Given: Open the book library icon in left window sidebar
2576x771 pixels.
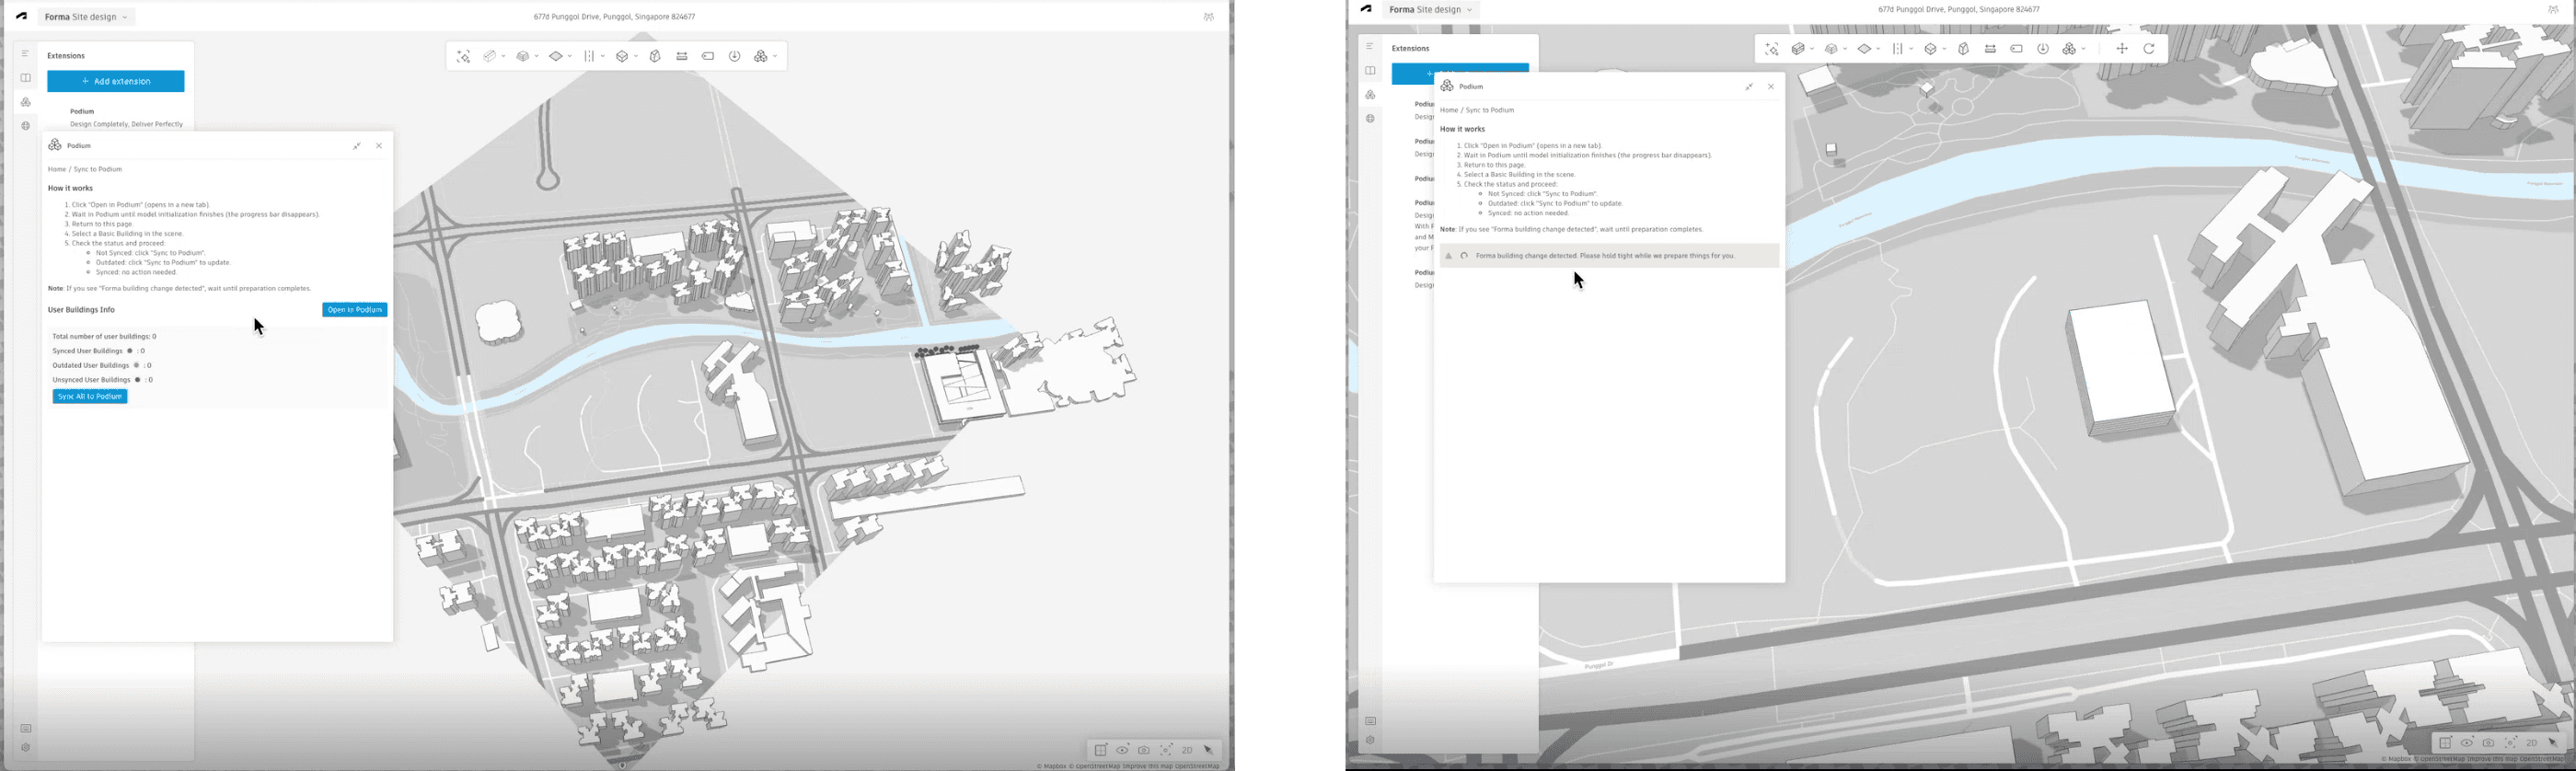Looking at the screenshot, I should [x=26, y=78].
